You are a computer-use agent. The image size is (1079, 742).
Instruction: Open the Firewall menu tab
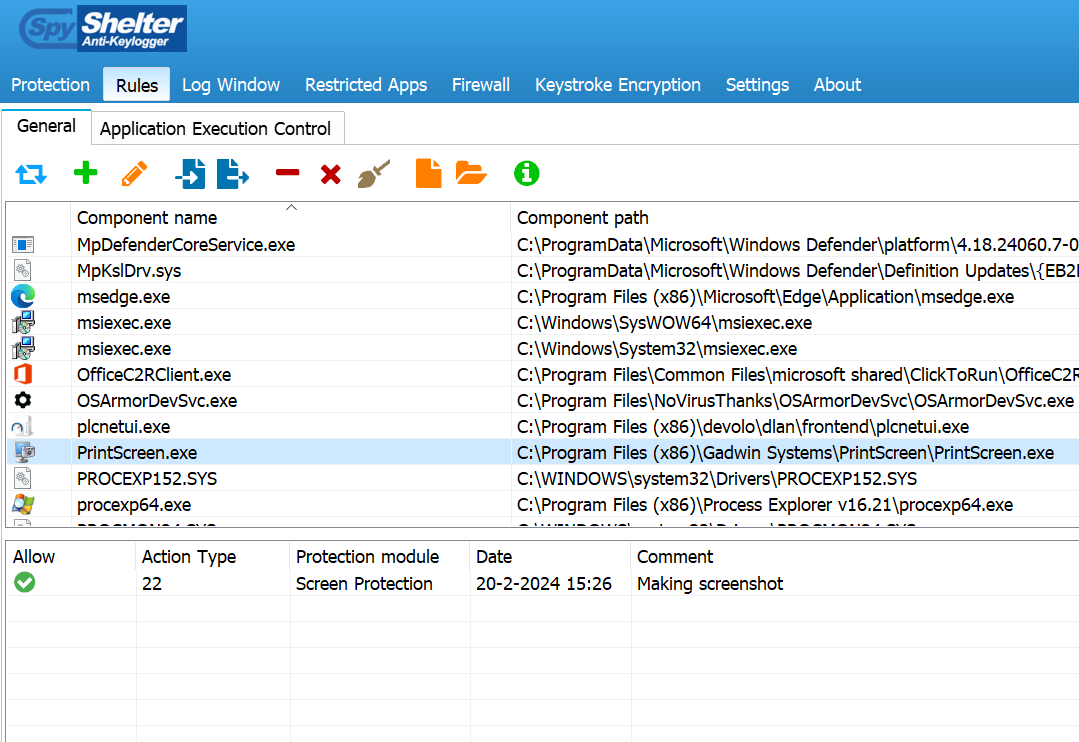[x=480, y=85]
